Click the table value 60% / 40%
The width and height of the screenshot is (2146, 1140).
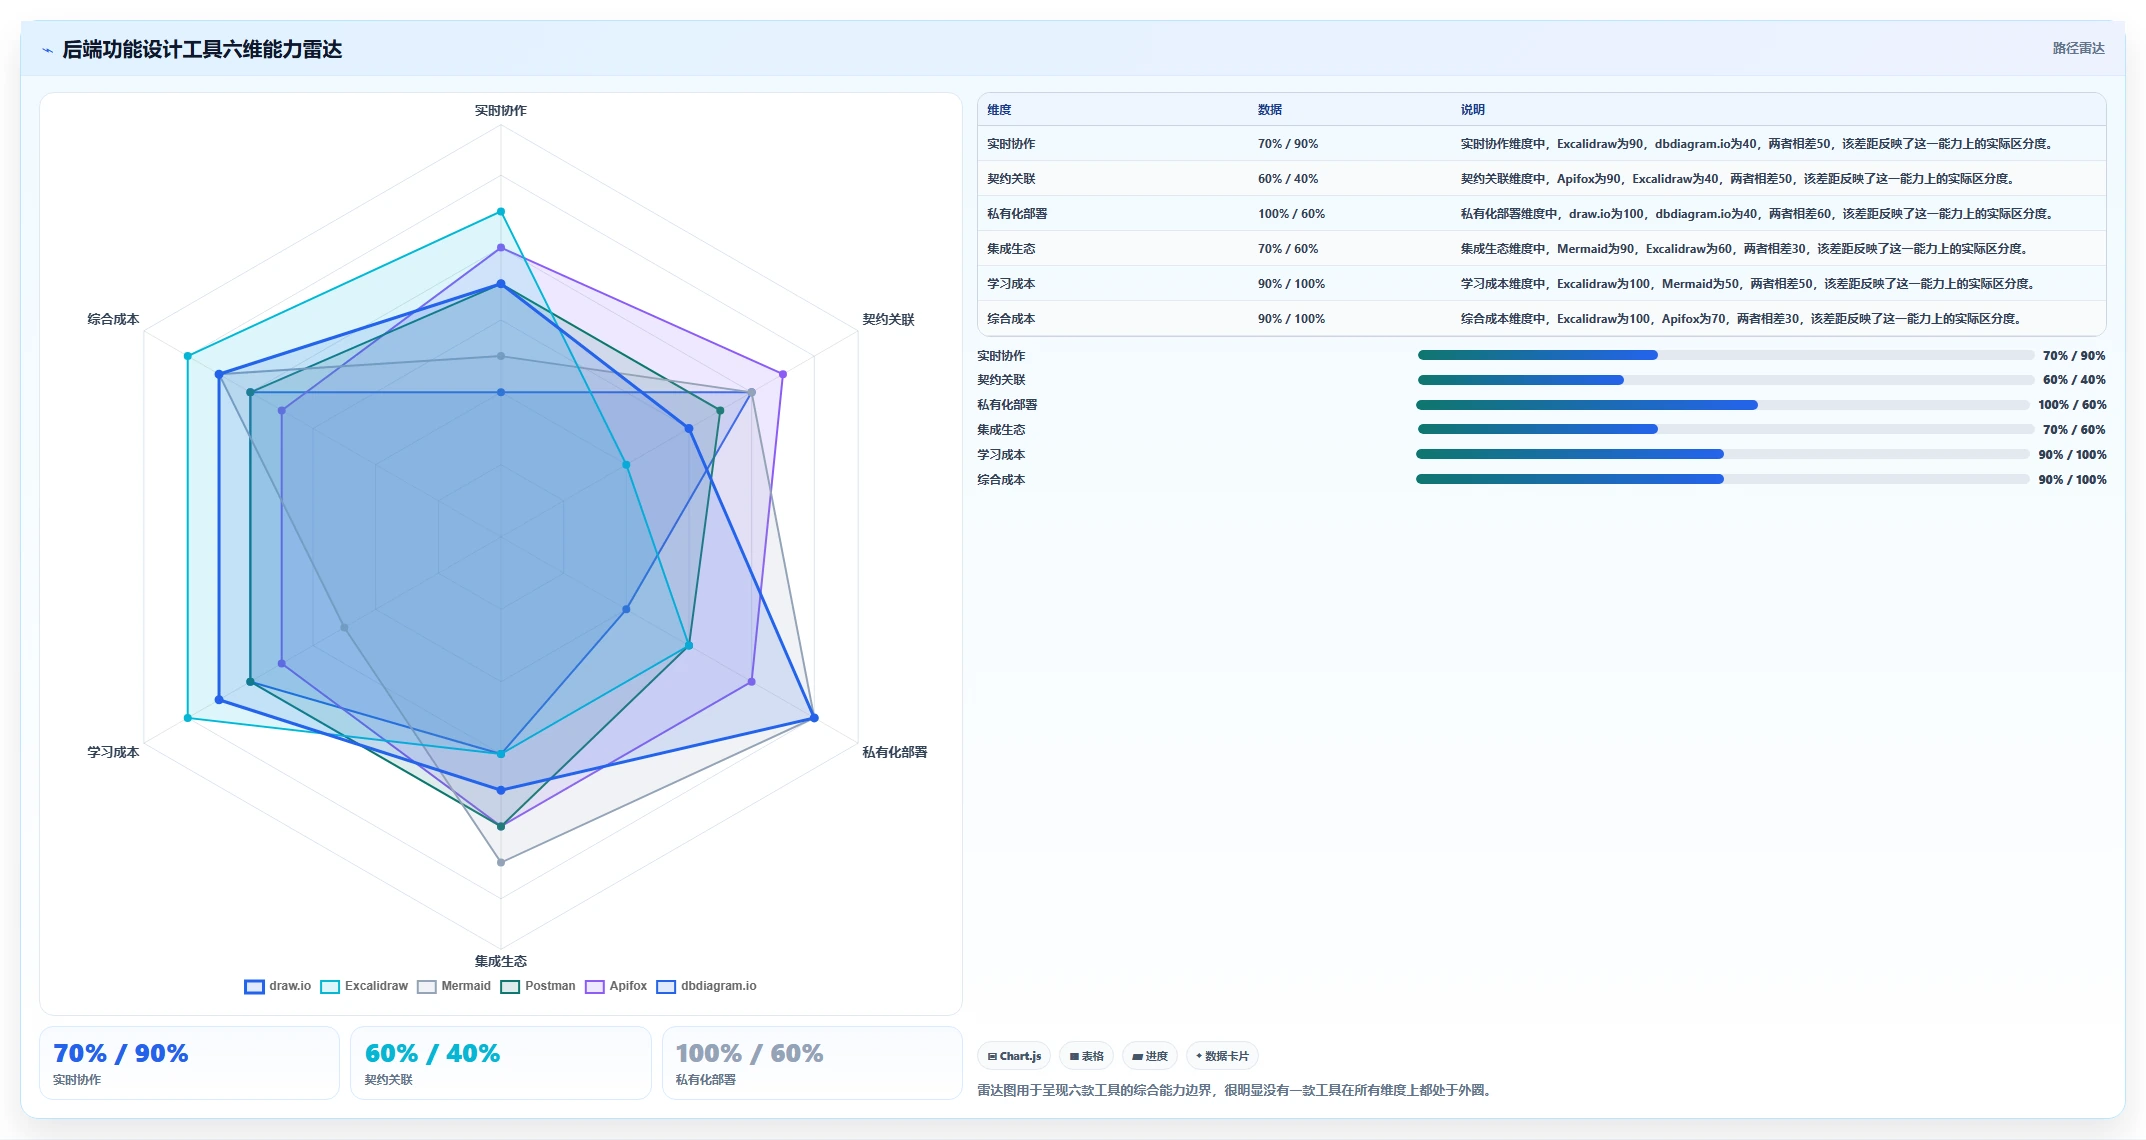pos(1288,179)
